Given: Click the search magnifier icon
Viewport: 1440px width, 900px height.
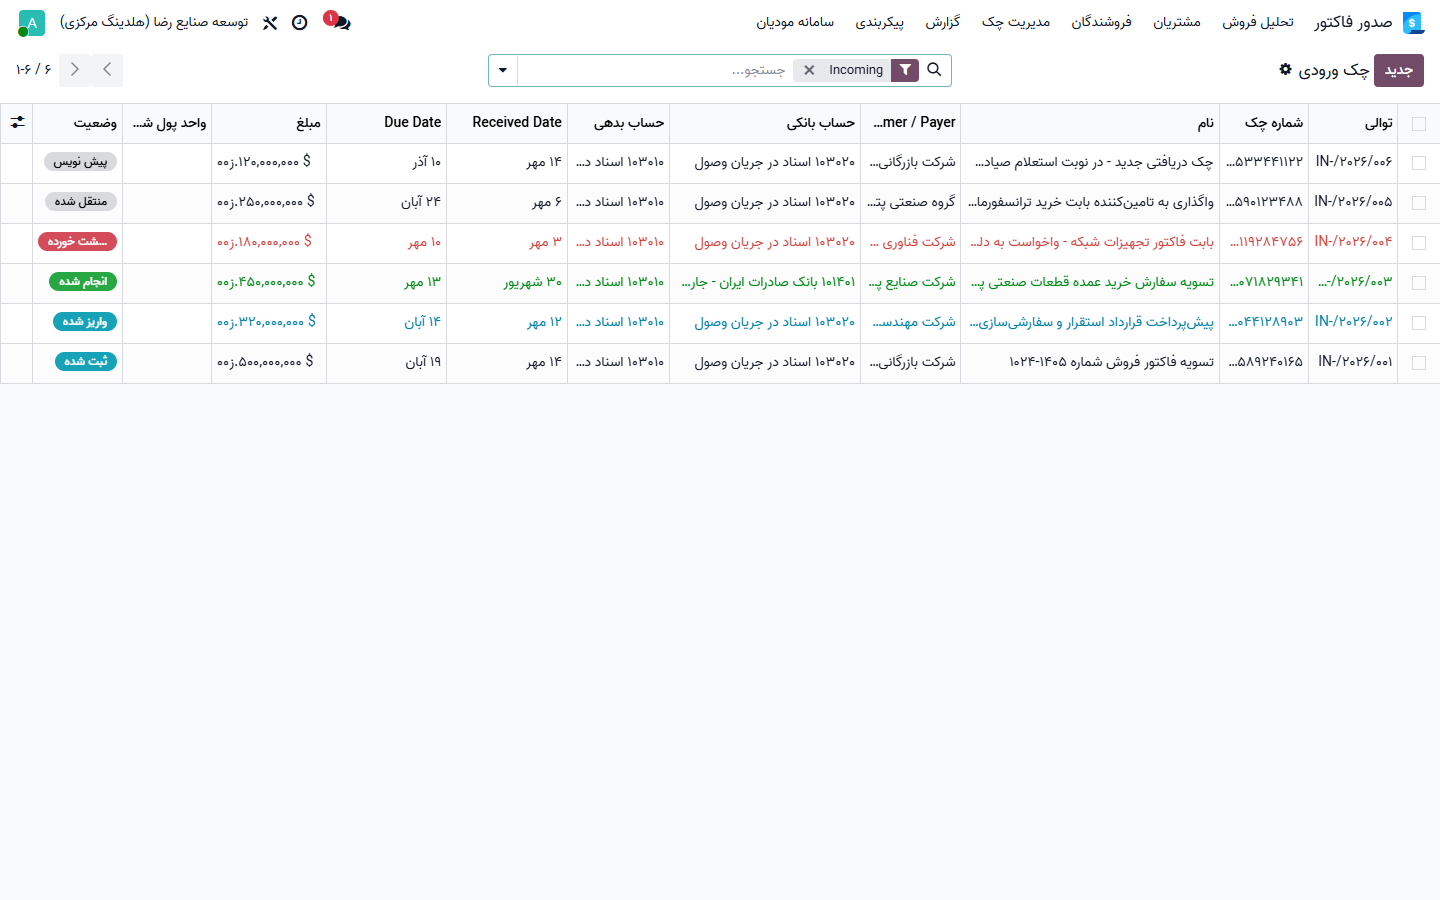Looking at the screenshot, I should [934, 70].
